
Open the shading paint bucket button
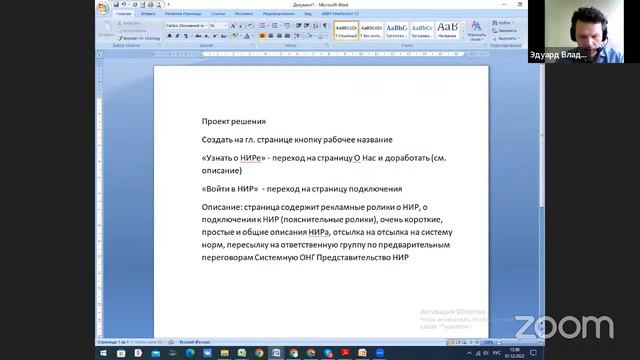(309, 36)
